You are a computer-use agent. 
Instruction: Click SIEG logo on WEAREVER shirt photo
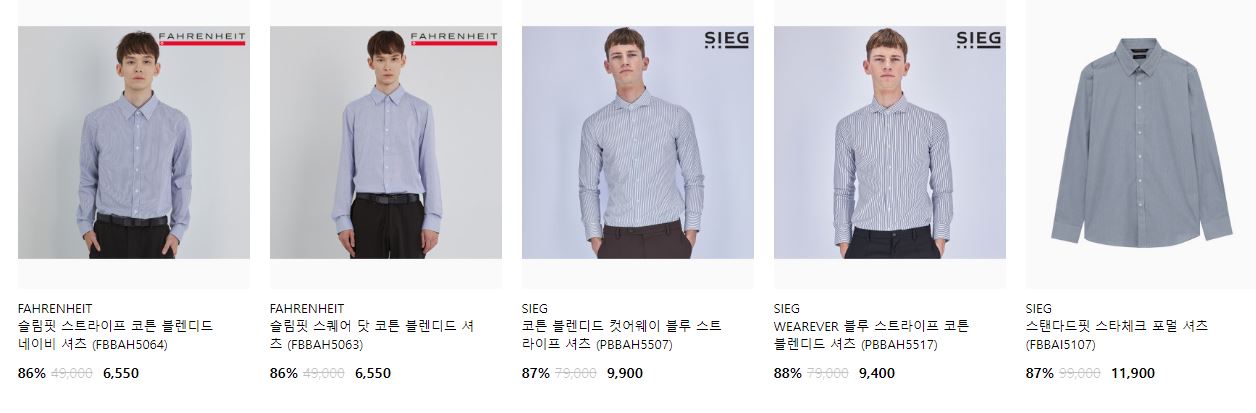tap(979, 39)
